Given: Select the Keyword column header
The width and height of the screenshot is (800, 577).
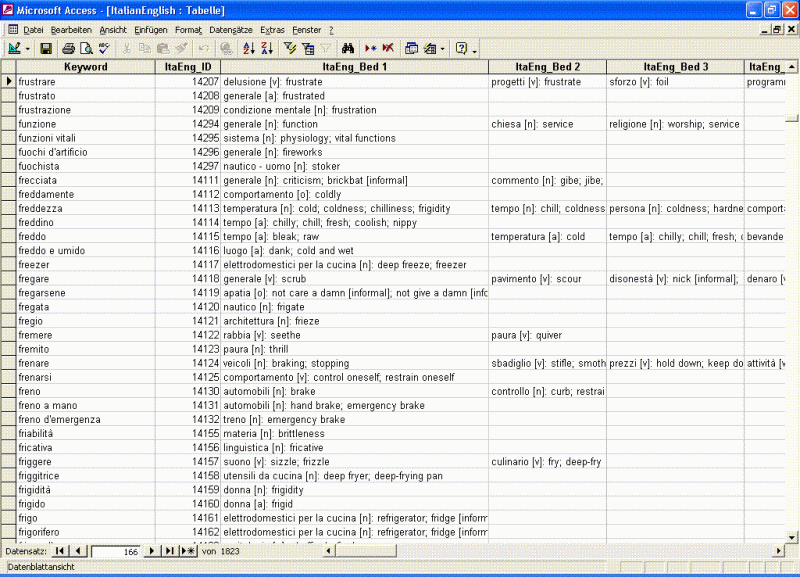Looking at the screenshot, I should coord(86,67).
